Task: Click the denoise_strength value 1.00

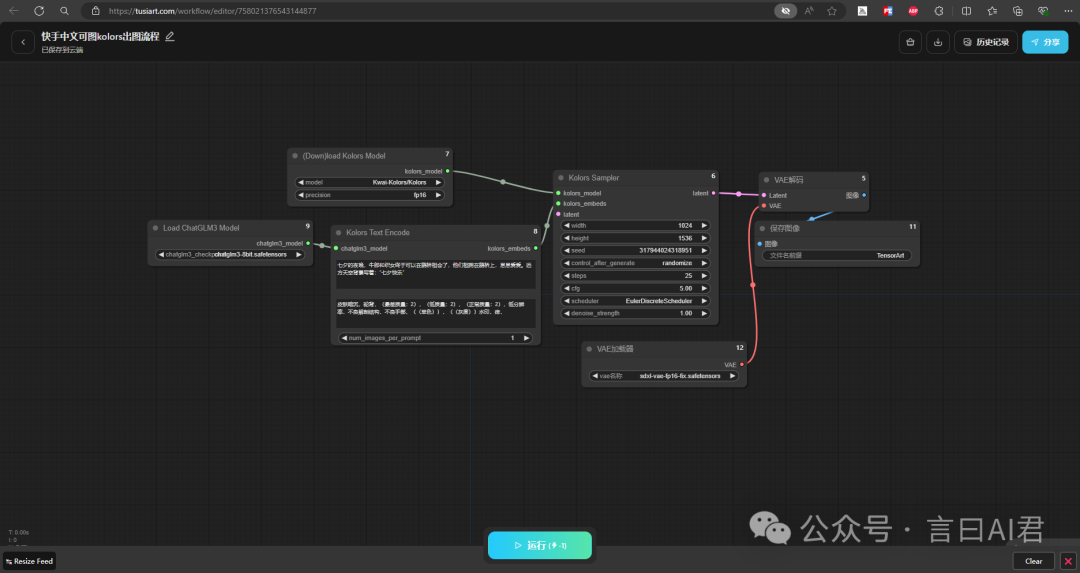Action: click(685, 313)
